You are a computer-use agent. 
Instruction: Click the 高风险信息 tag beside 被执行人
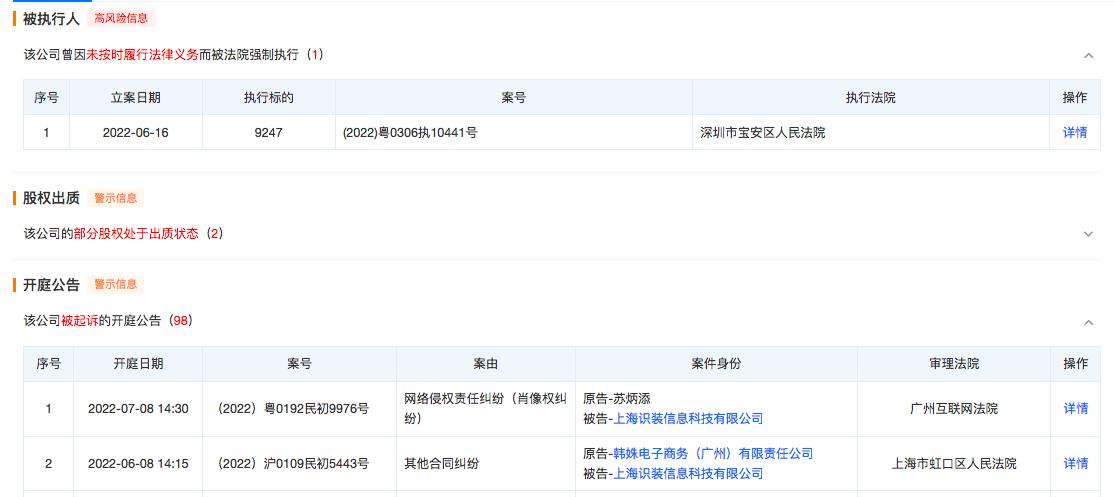(121, 18)
